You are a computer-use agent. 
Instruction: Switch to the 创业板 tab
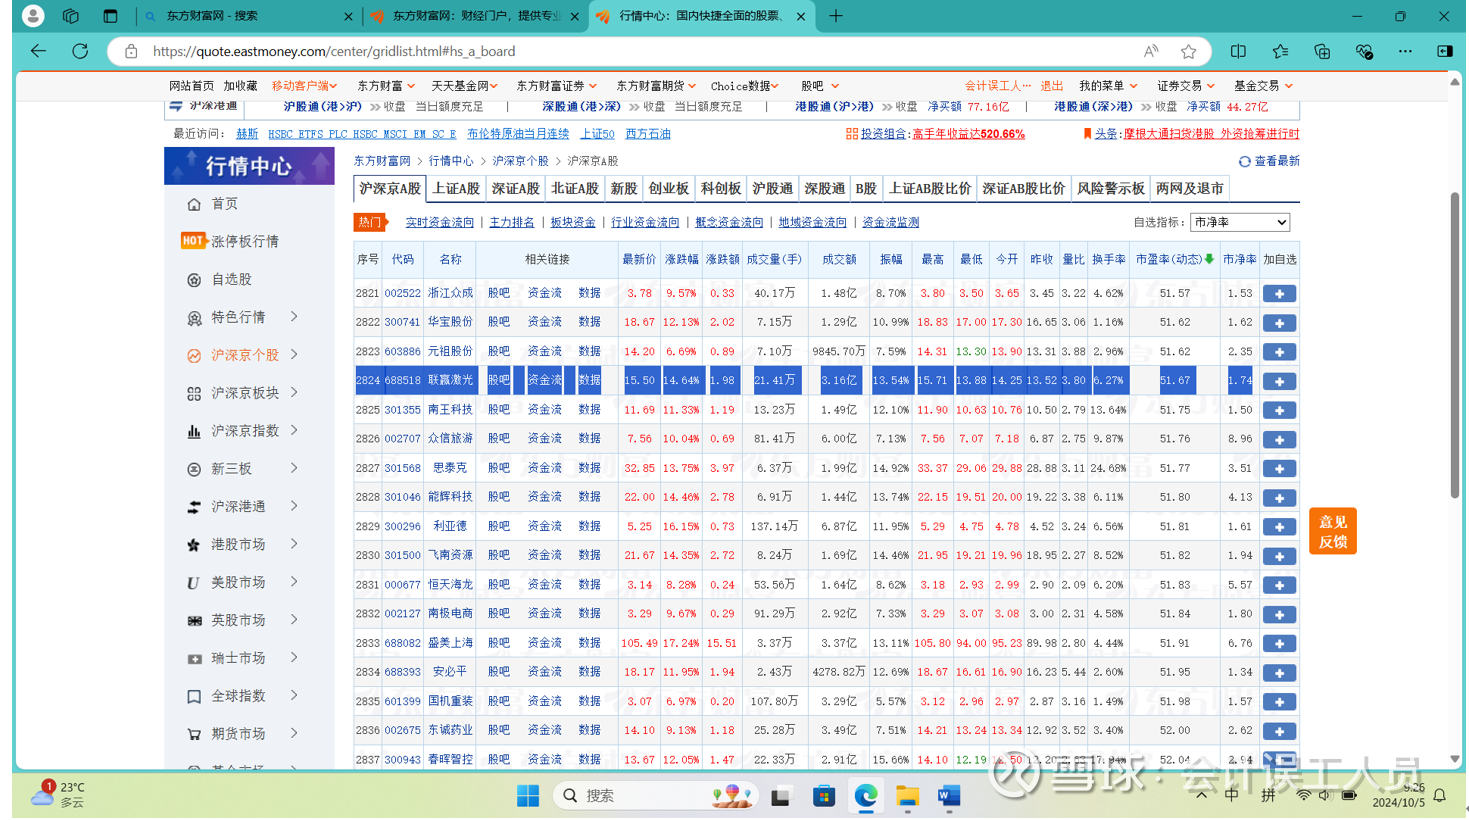668,189
